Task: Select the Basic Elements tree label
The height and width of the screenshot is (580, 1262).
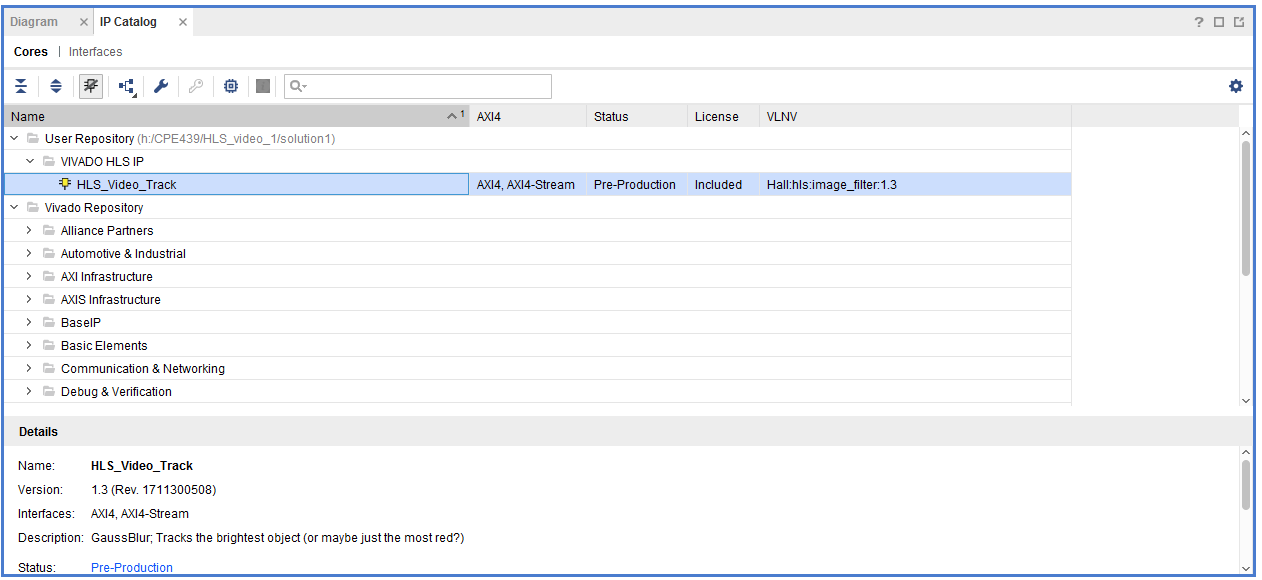Action: [104, 346]
